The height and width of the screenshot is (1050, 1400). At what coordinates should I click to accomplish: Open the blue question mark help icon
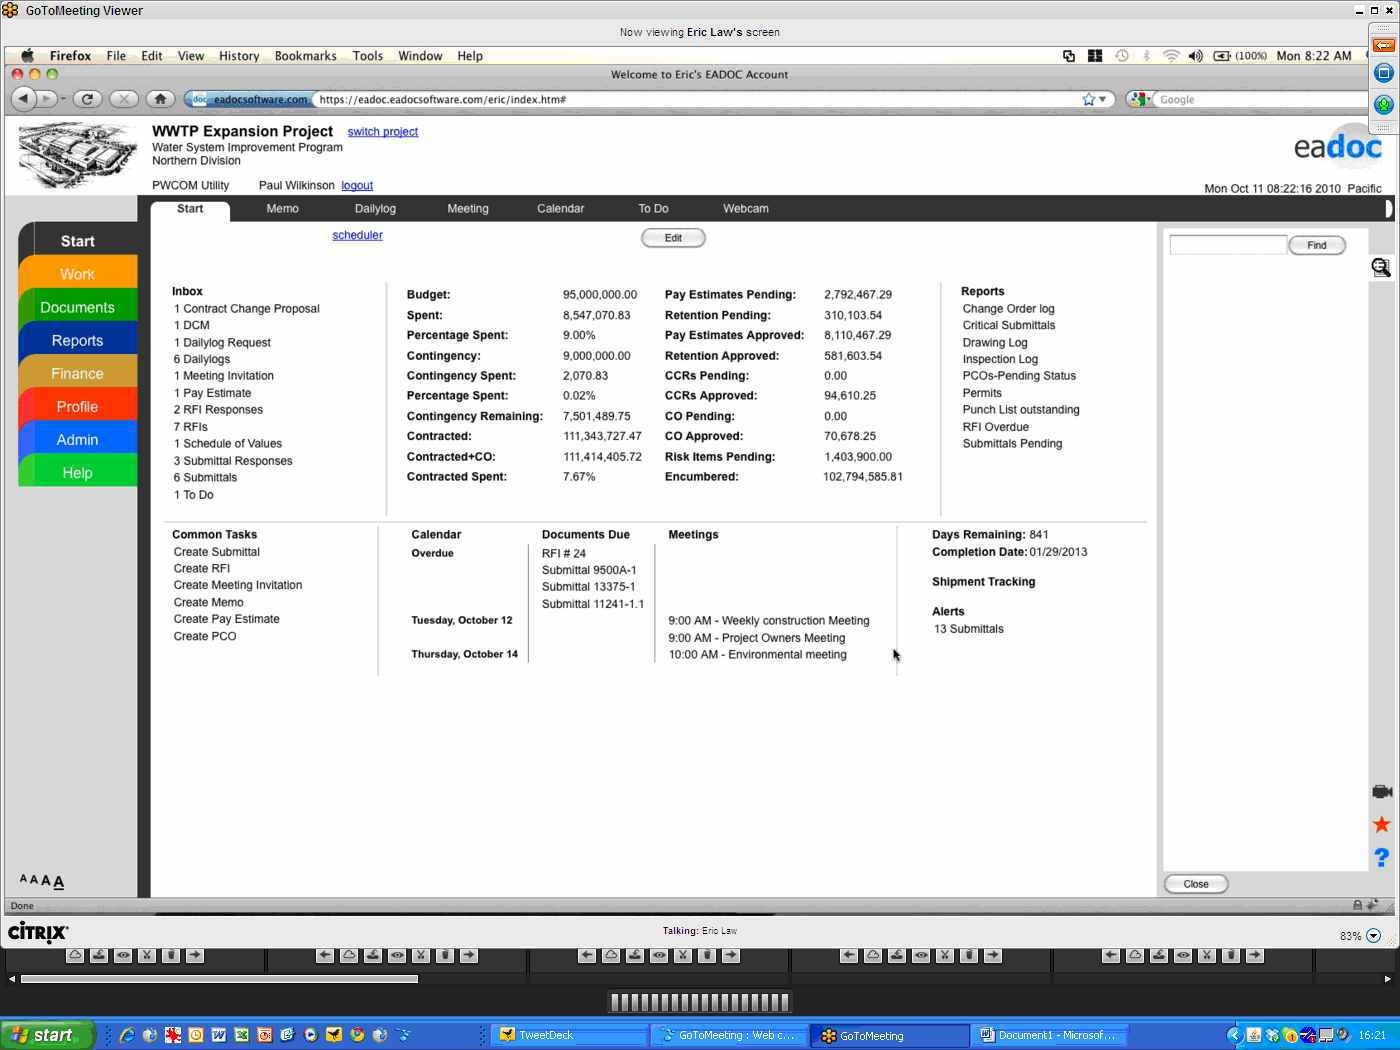(1381, 858)
